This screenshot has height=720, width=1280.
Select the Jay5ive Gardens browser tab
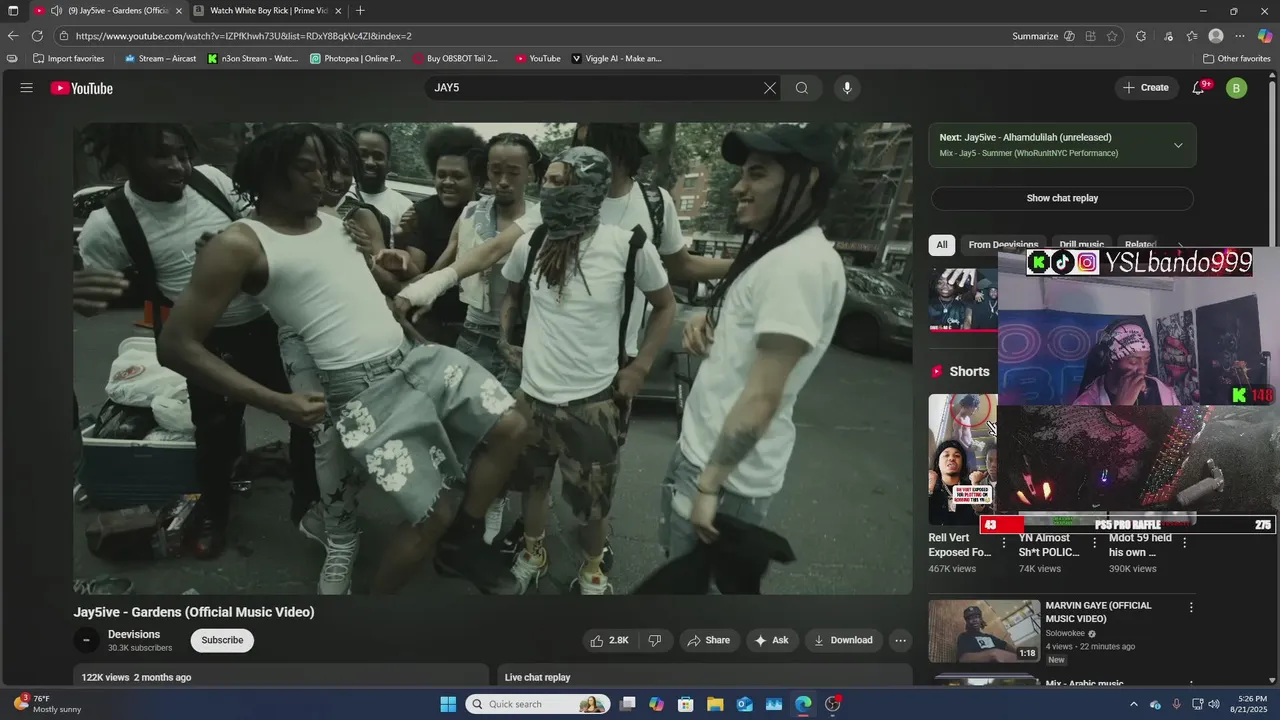108,11
